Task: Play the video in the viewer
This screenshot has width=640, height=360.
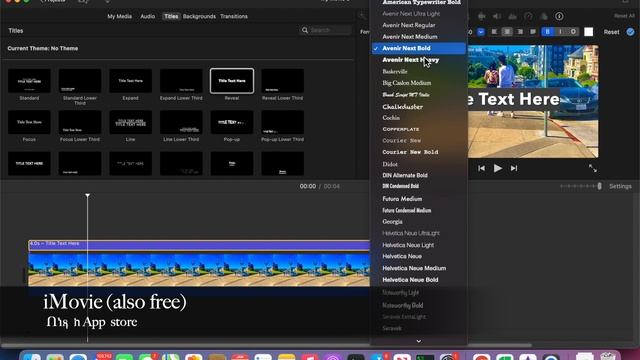Action: click(x=498, y=168)
